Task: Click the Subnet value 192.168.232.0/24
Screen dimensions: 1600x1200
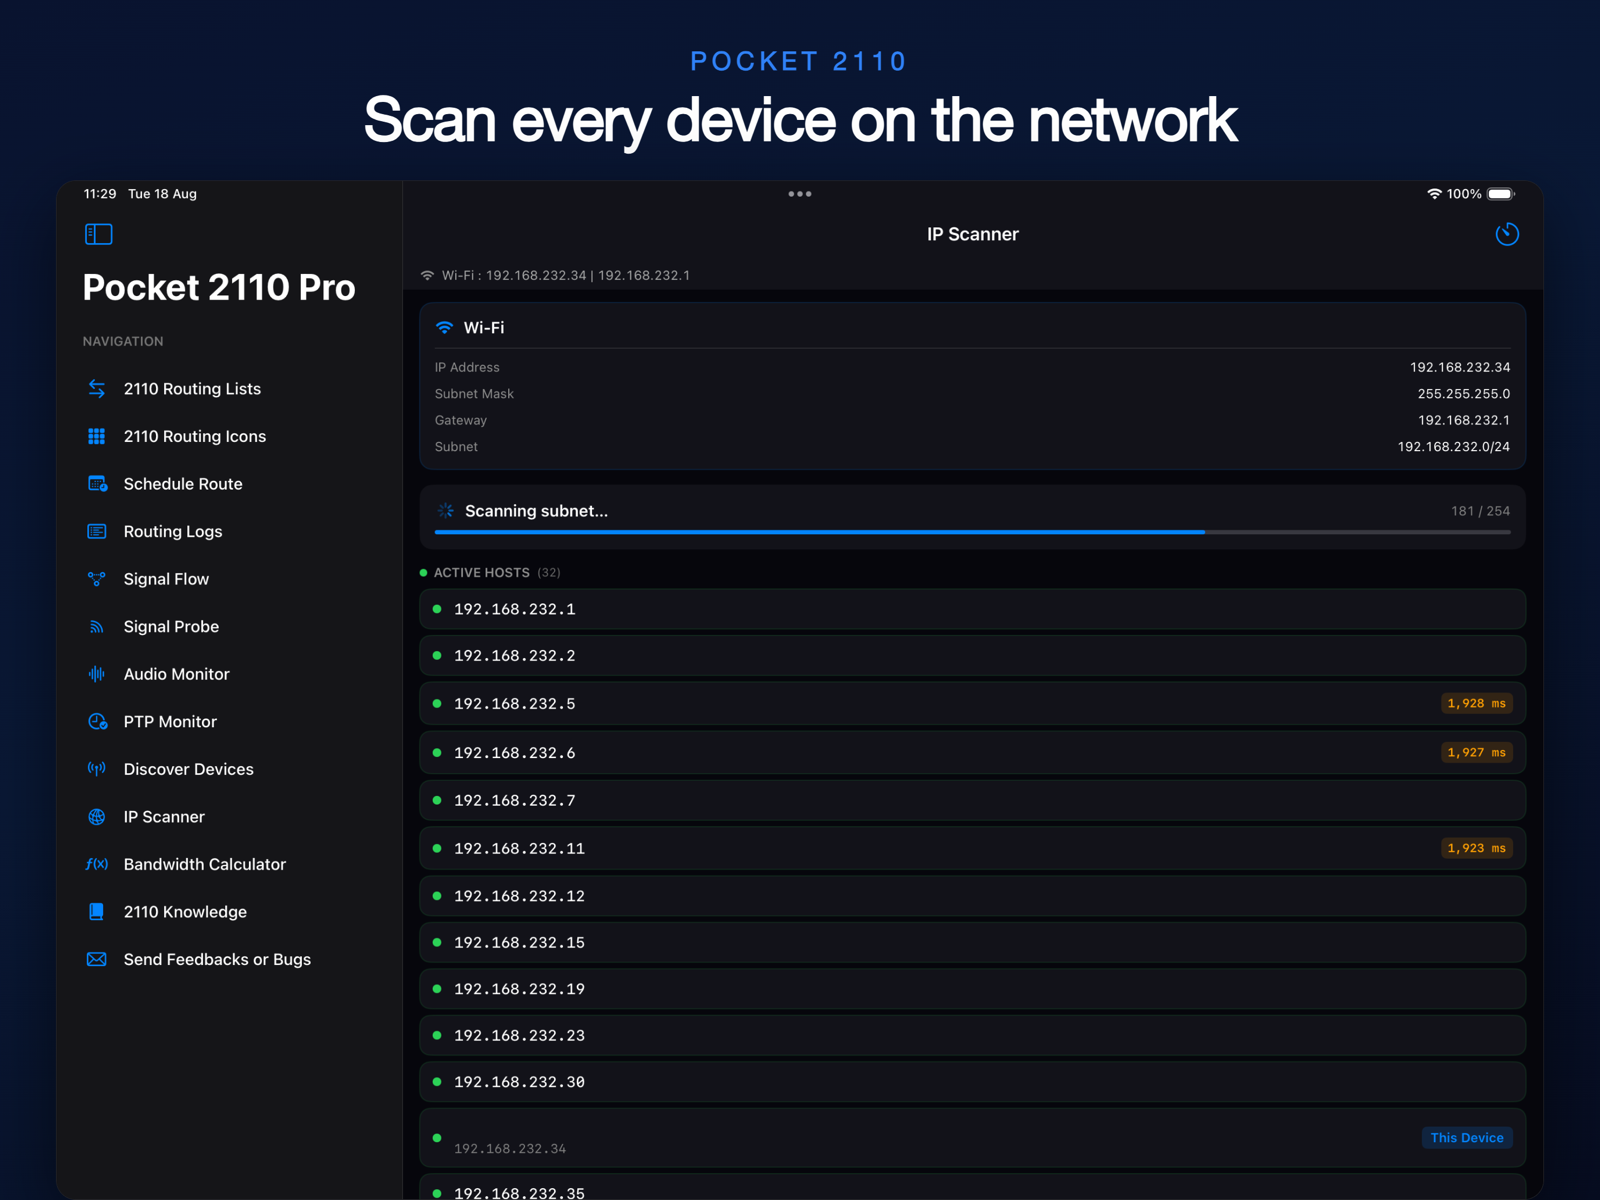Action: tap(1454, 447)
